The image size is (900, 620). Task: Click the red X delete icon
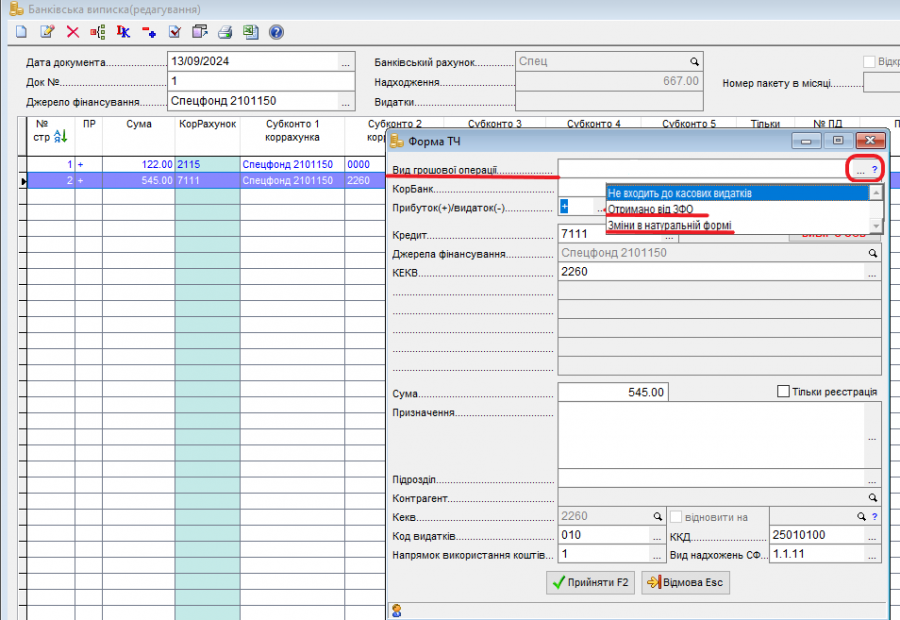pos(72,32)
